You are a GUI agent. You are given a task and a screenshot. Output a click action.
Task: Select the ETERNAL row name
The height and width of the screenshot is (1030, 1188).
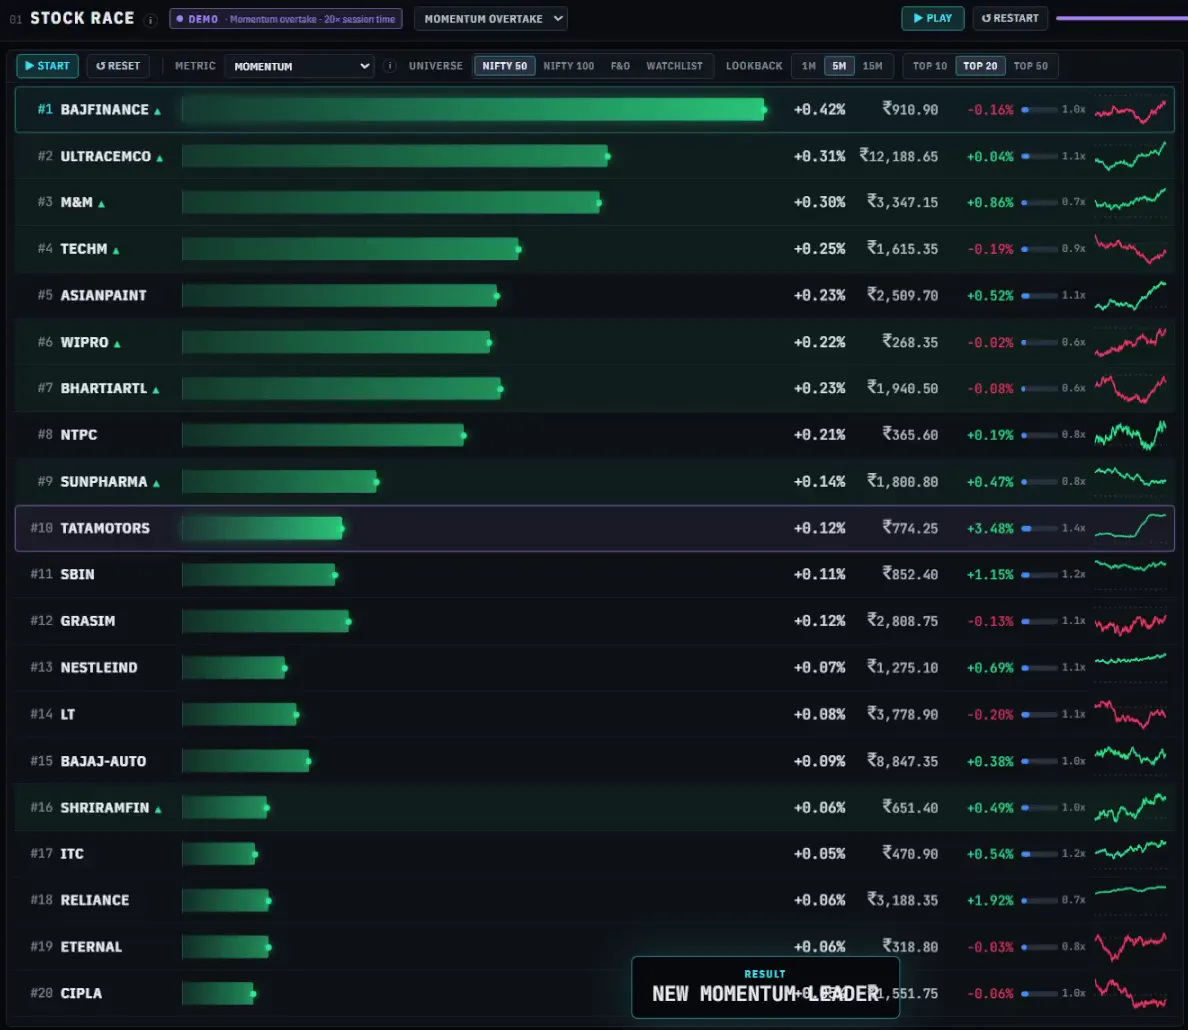pyautogui.click(x=91, y=947)
